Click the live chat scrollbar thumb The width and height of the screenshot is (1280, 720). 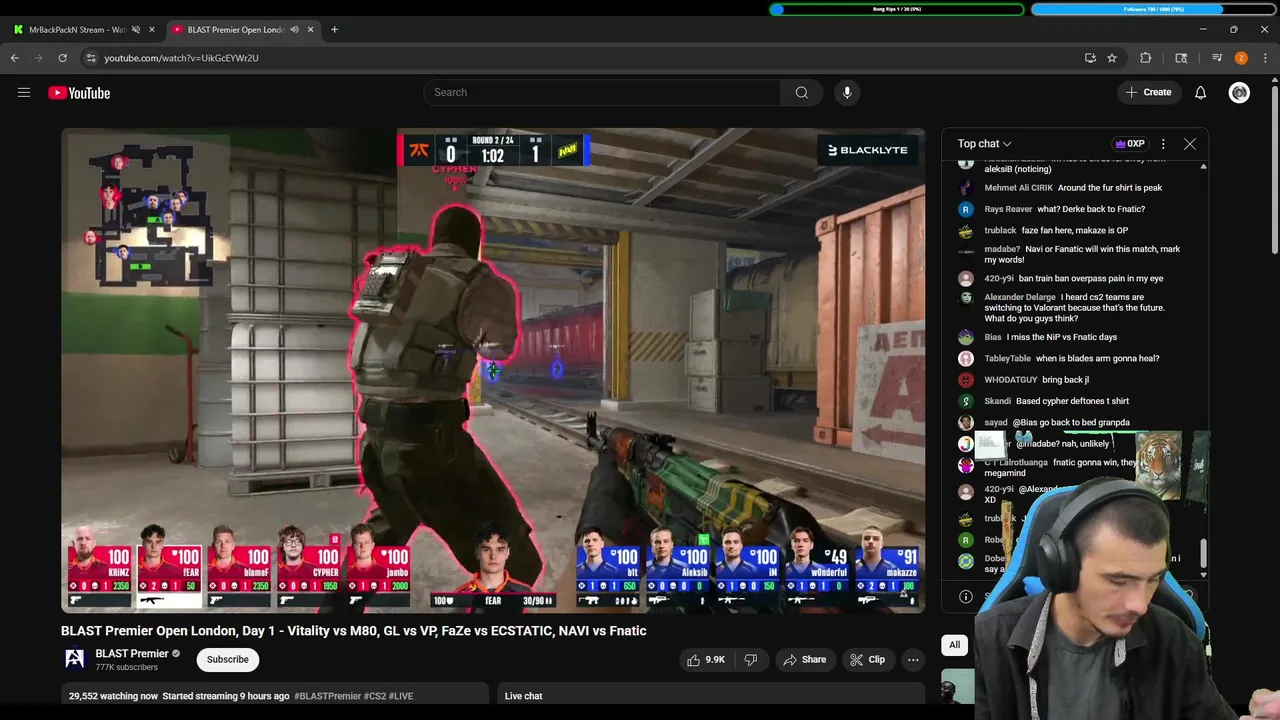1203,551
